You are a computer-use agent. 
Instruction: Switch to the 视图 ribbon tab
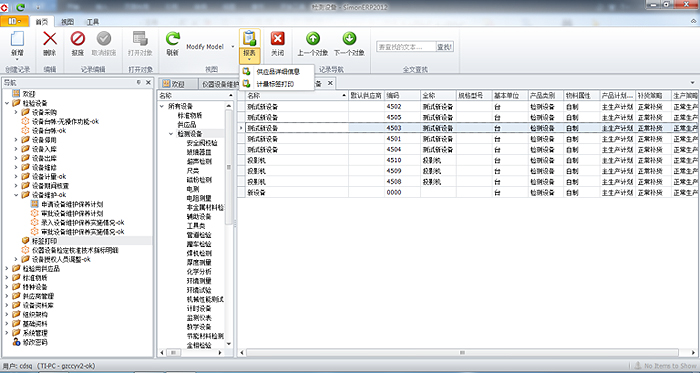pyautogui.click(x=67, y=22)
